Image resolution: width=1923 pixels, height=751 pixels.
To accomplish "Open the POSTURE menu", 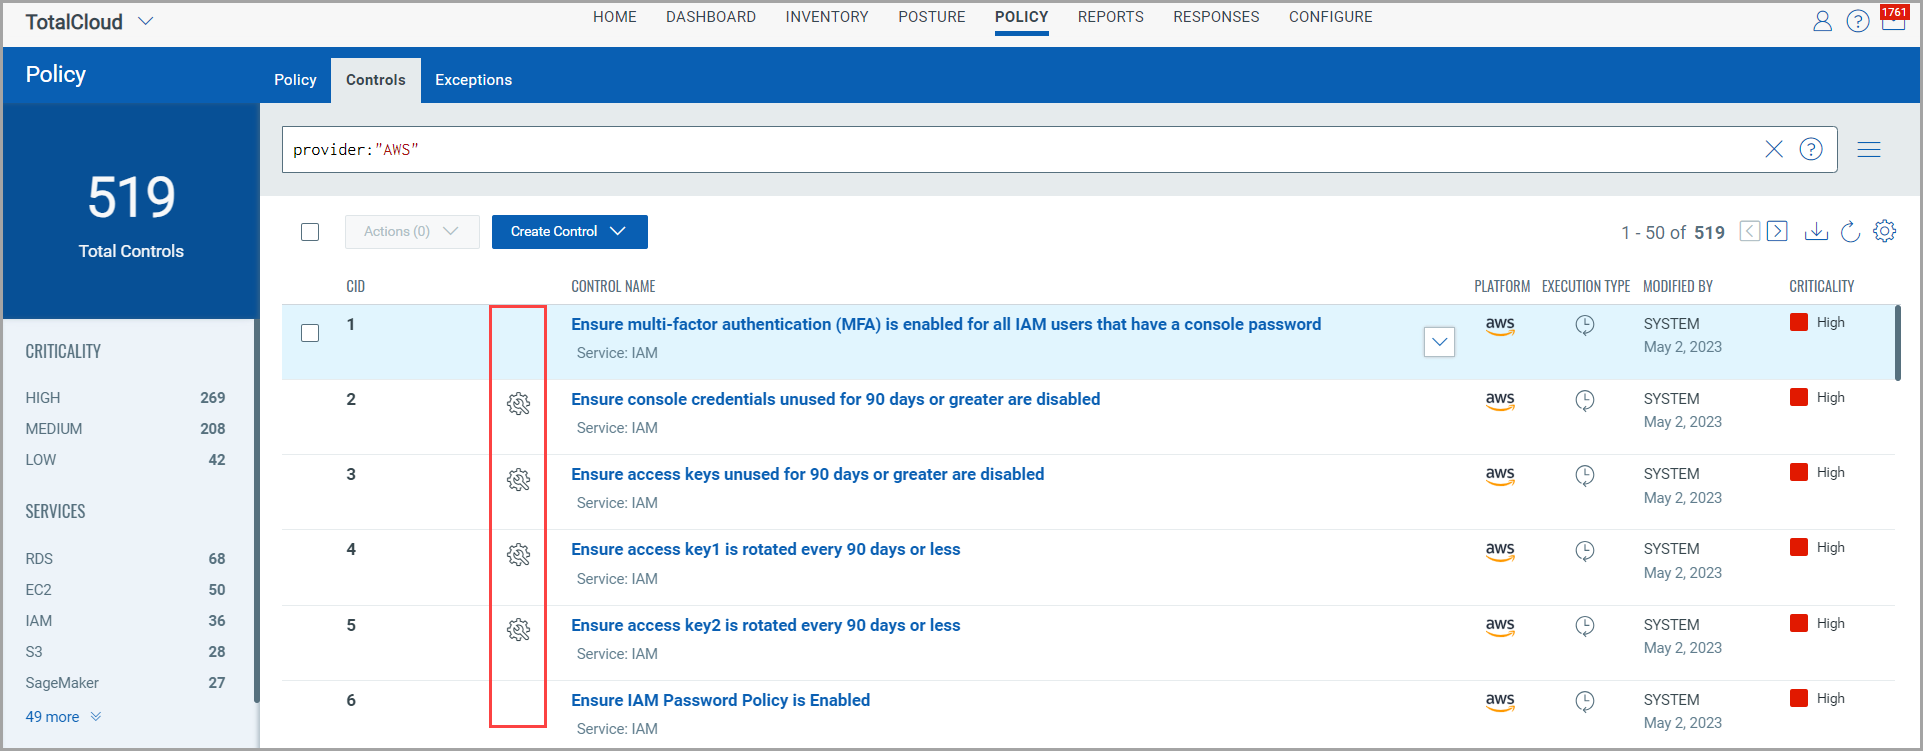I will coord(932,17).
